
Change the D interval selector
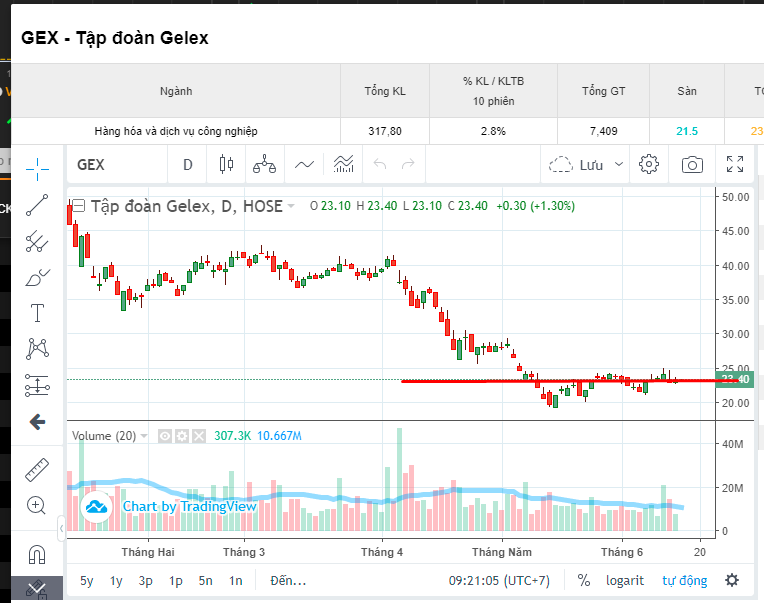[188, 165]
